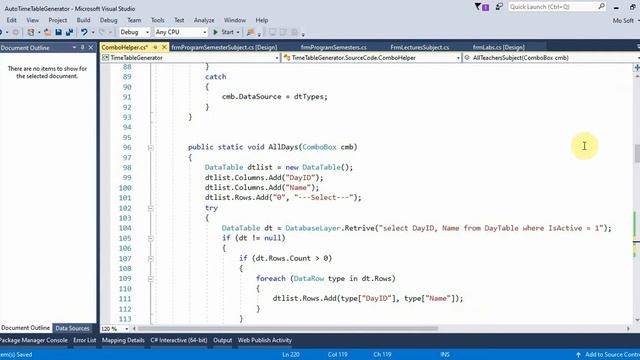Image resolution: width=640 pixels, height=360 pixels.
Task: Switch to the Data Sources panel tab
Action: point(72,328)
